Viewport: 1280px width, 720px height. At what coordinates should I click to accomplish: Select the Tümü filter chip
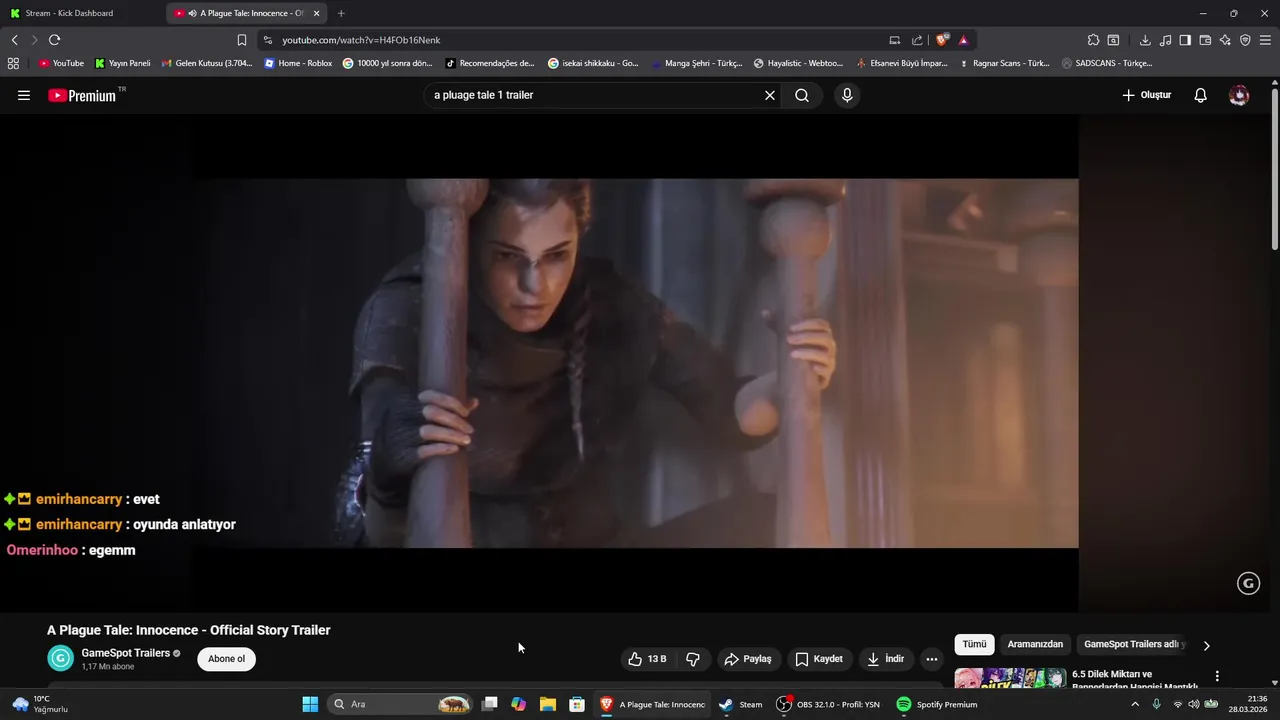point(974,645)
